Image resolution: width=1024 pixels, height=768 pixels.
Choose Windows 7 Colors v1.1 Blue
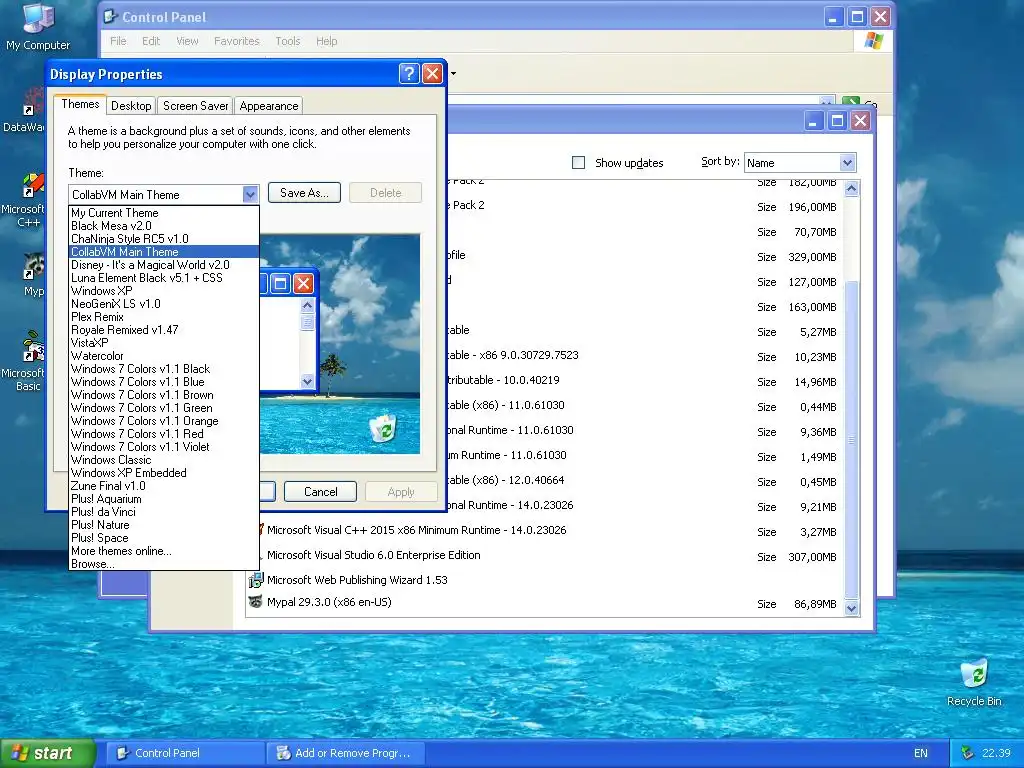click(x=164, y=382)
